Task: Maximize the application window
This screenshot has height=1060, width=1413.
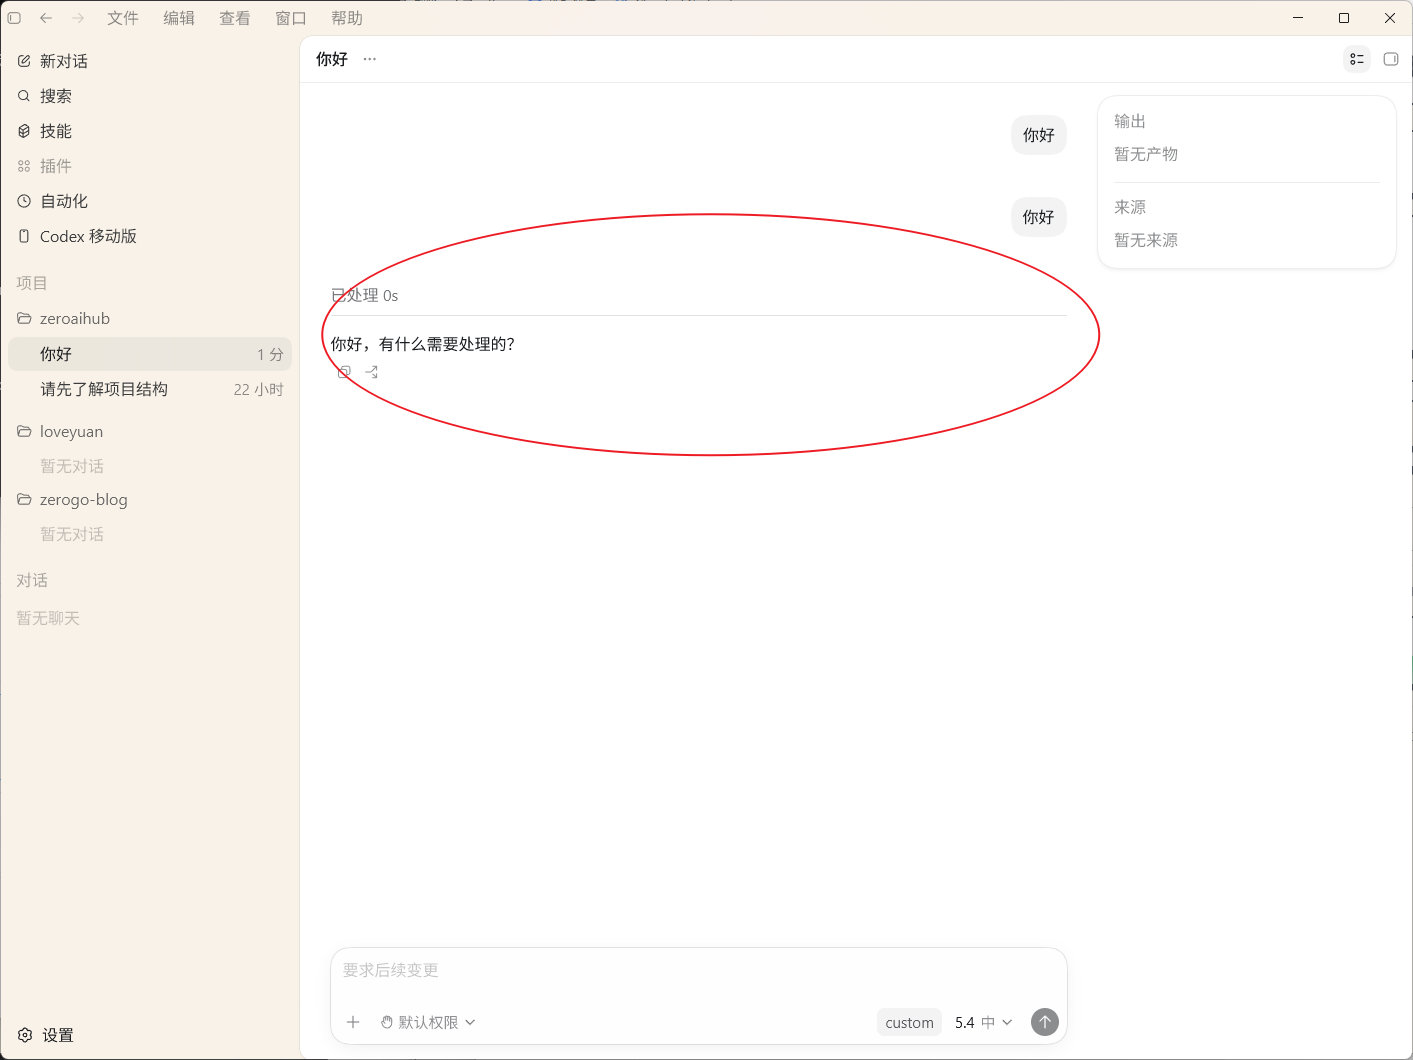Action: [1344, 18]
